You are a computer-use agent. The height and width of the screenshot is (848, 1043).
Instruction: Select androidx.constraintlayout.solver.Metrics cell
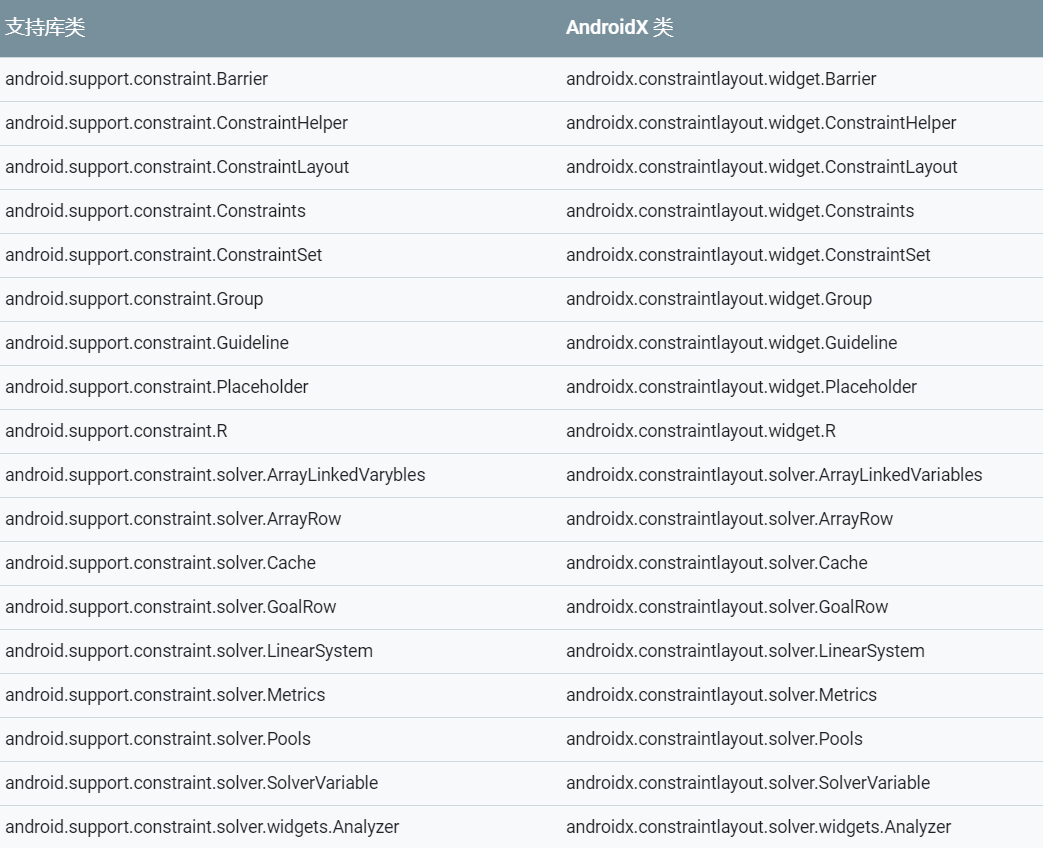(722, 695)
